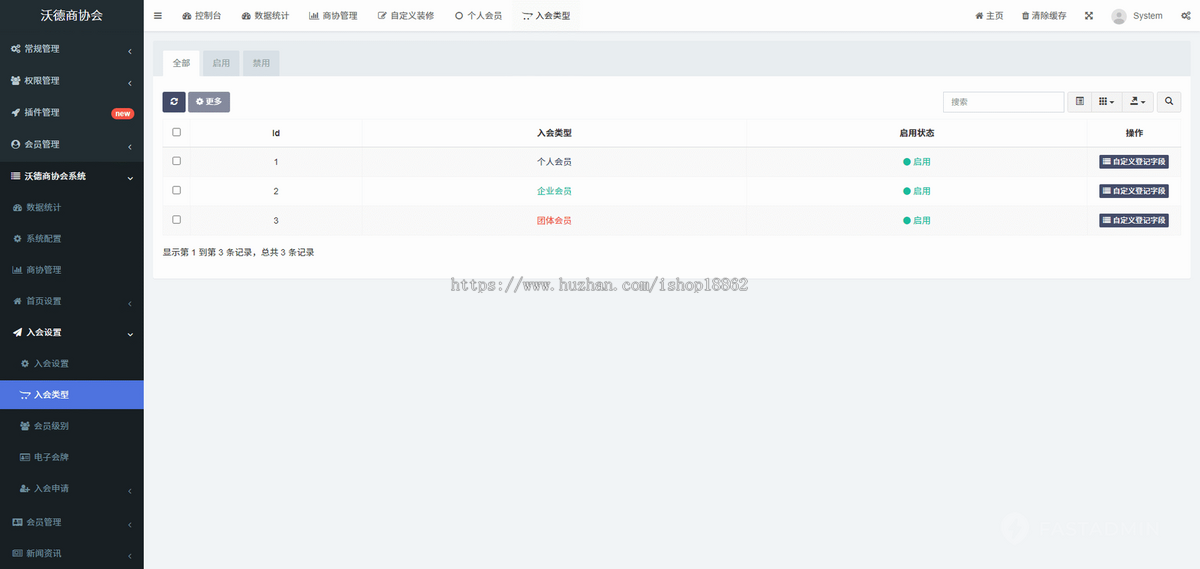Click 自定义登记字段 button for 个人会员
The image size is (1200, 569).
(1134, 161)
